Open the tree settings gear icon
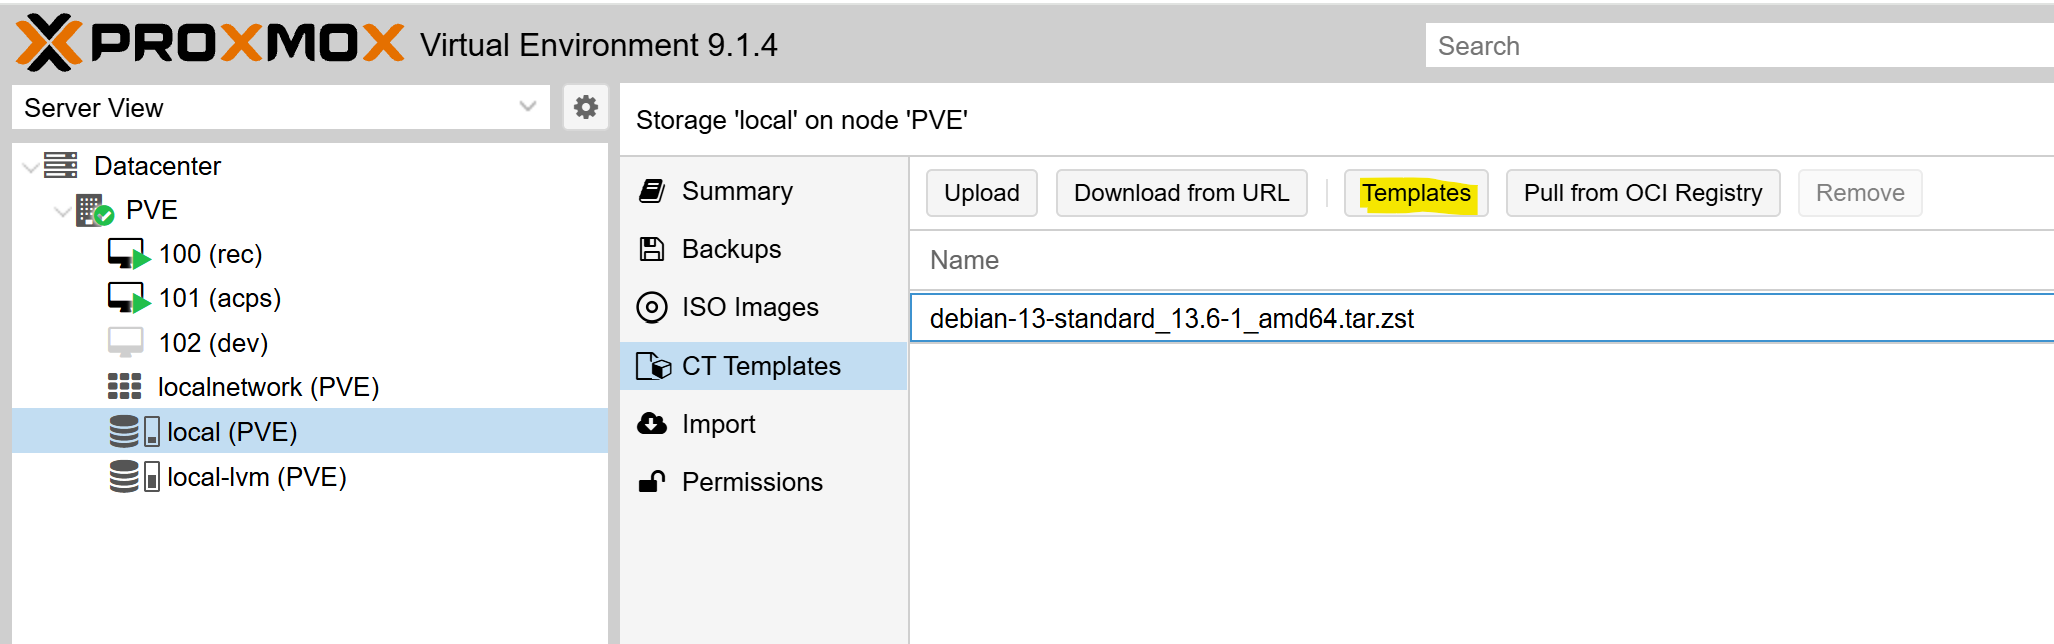 click(586, 107)
